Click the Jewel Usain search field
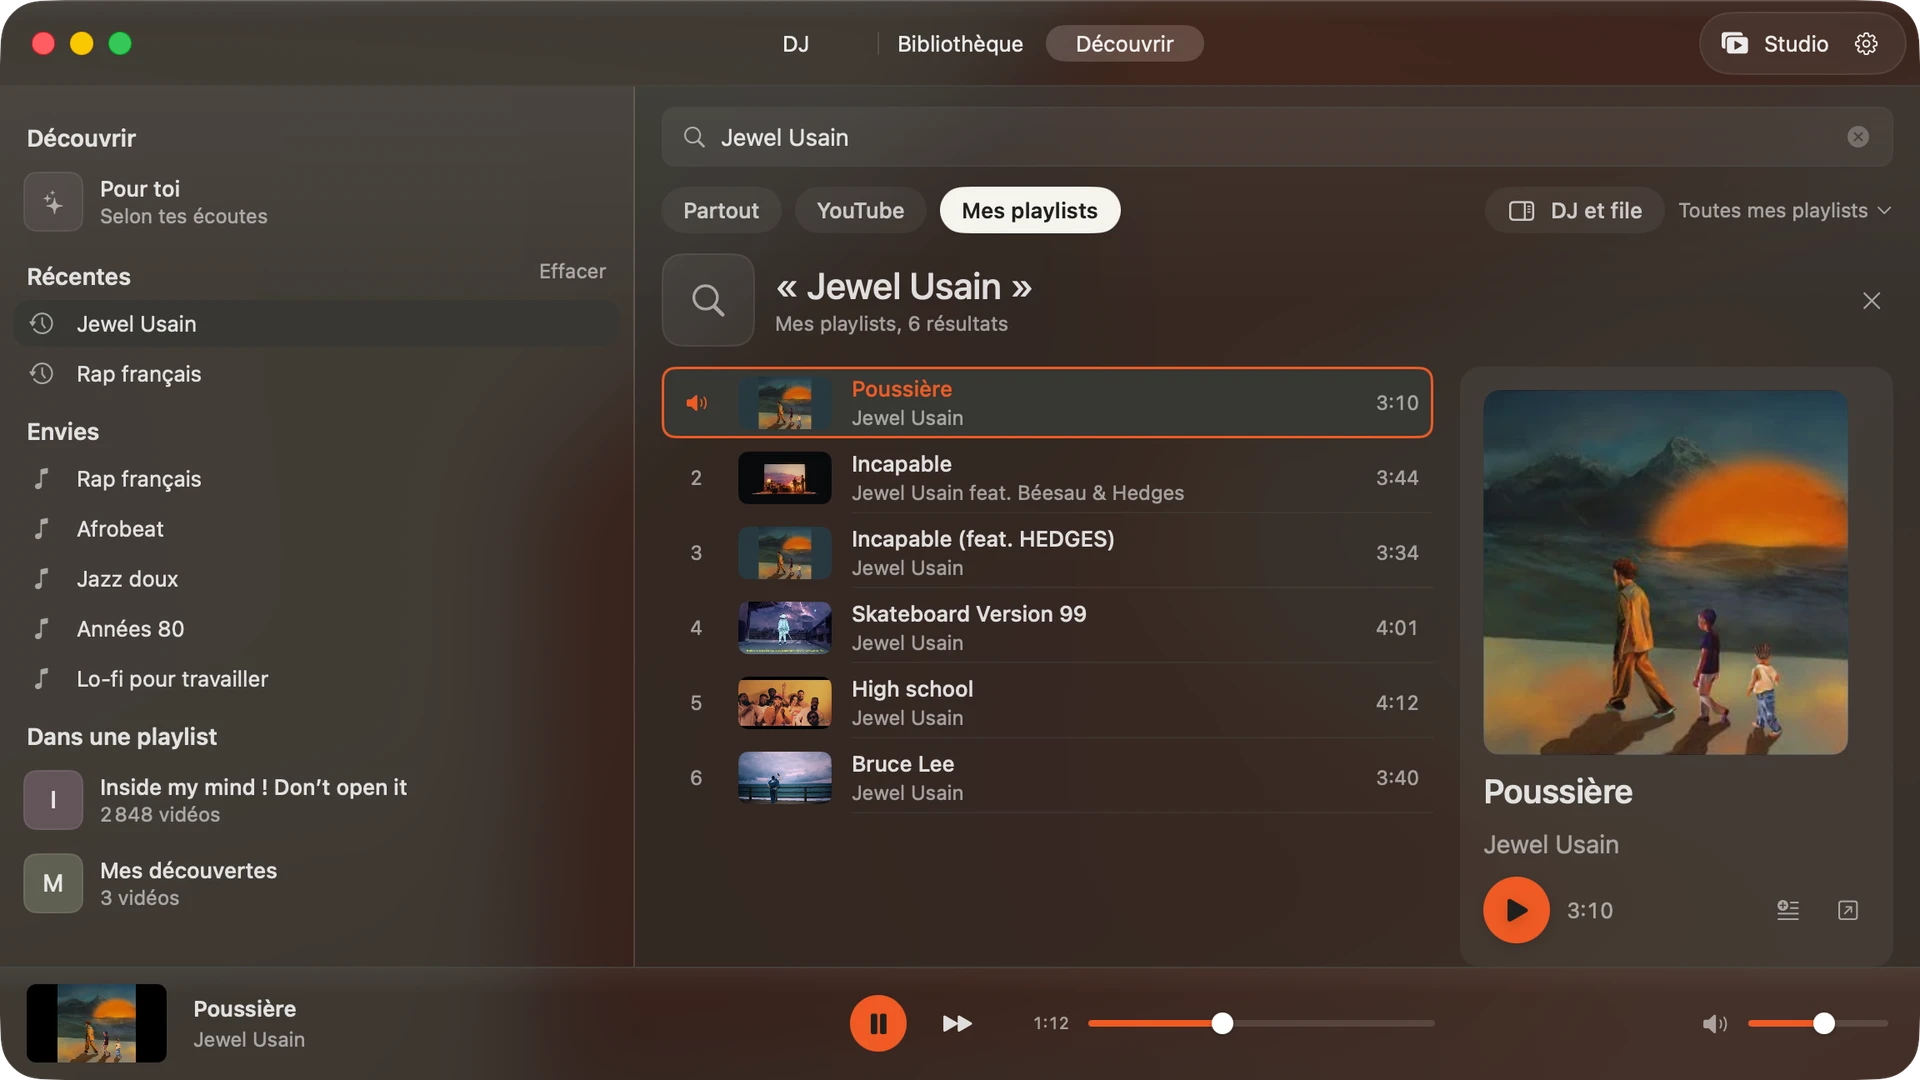Image resolution: width=1920 pixels, height=1080 pixels. (1276, 137)
